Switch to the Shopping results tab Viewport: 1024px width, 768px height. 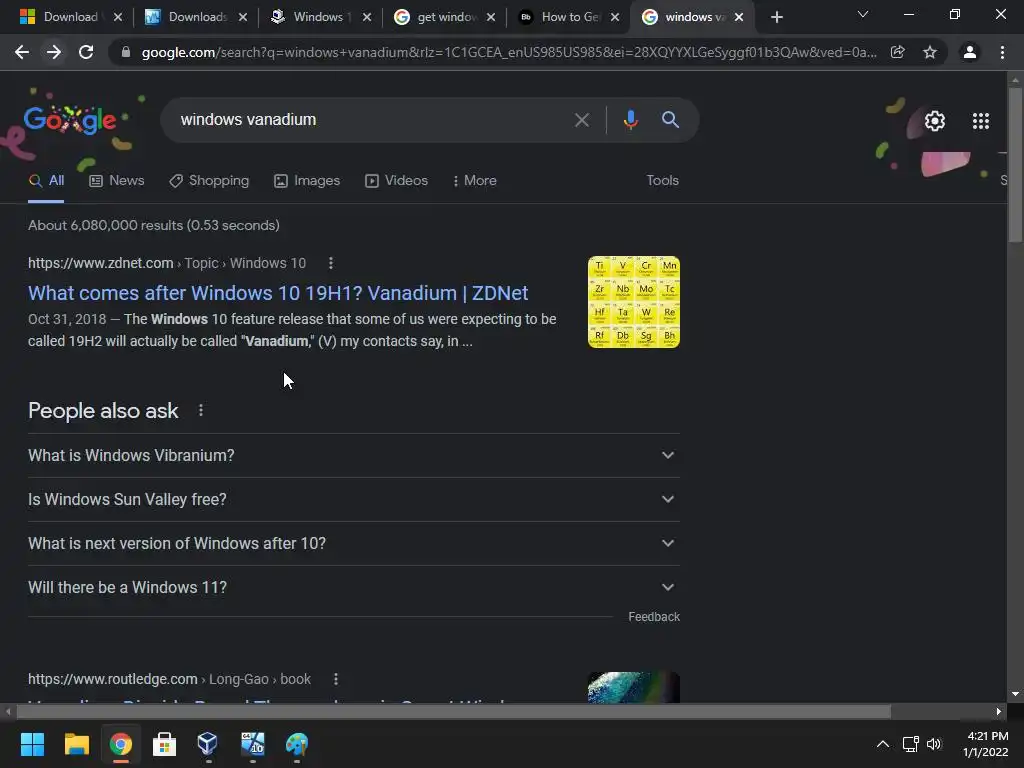tap(209, 180)
